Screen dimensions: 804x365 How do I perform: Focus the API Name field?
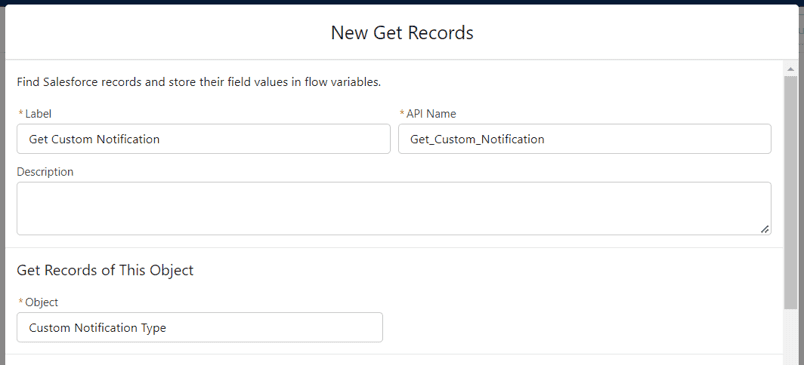tap(585, 139)
